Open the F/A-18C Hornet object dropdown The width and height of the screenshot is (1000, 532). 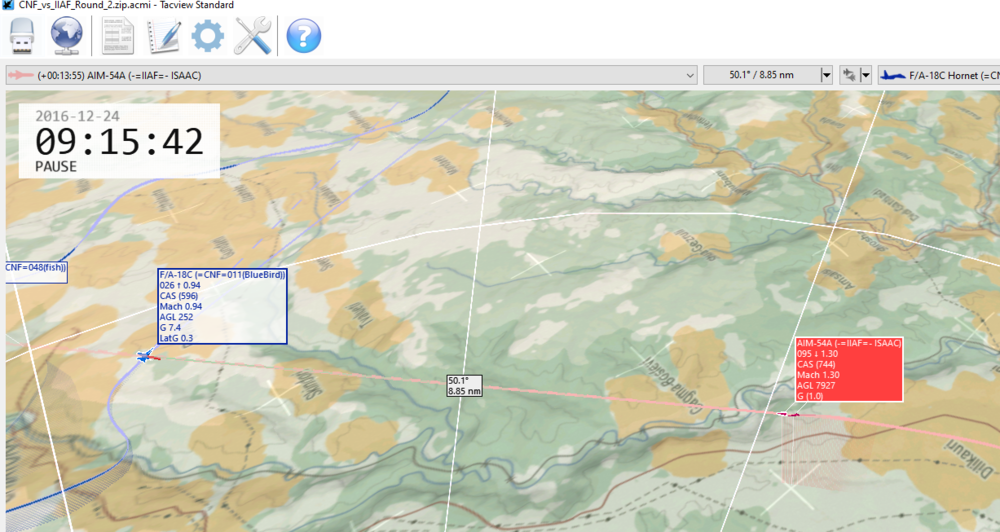click(939, 75)
